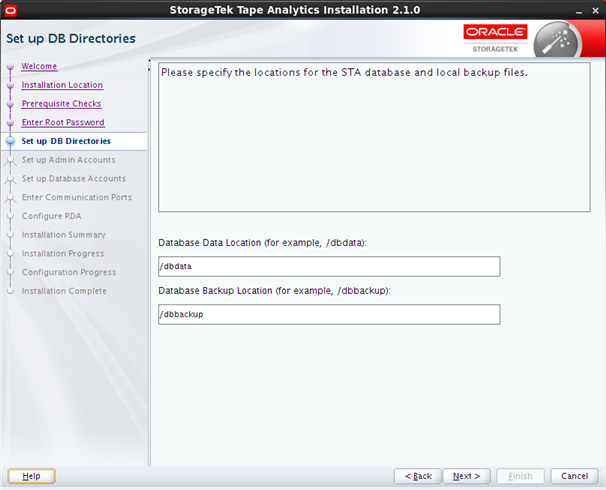The image size is (606, 490).
Task: Close the installation window
Action: point(595,11)
